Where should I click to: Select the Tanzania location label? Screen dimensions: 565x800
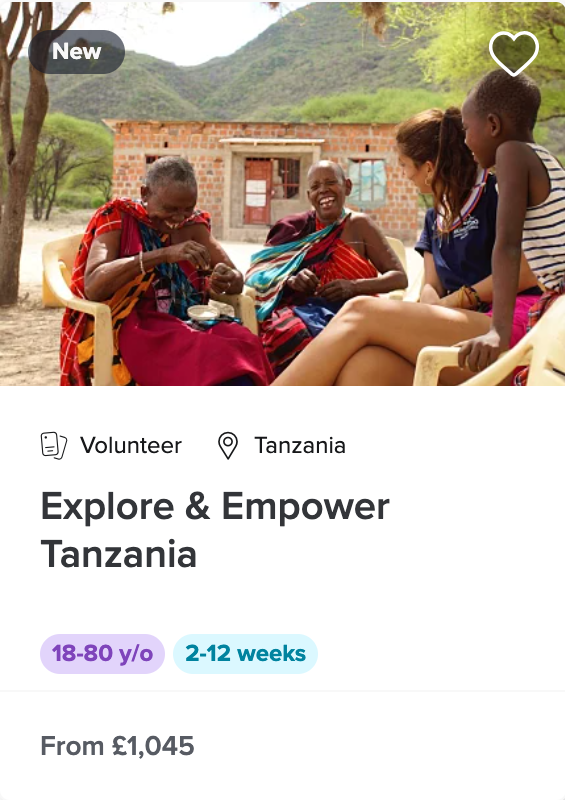pyautogui.click(x=300, y=445)
